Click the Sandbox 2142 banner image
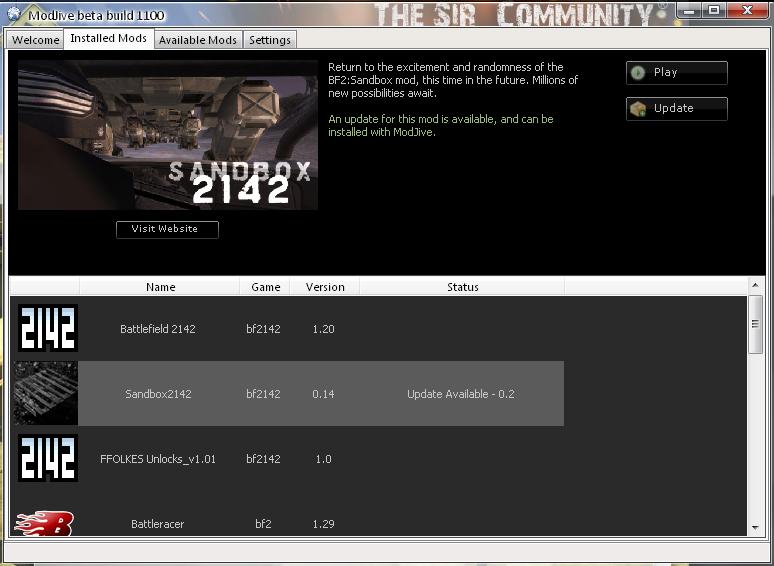The image size is (774, 566). click(x=168, y=135)
